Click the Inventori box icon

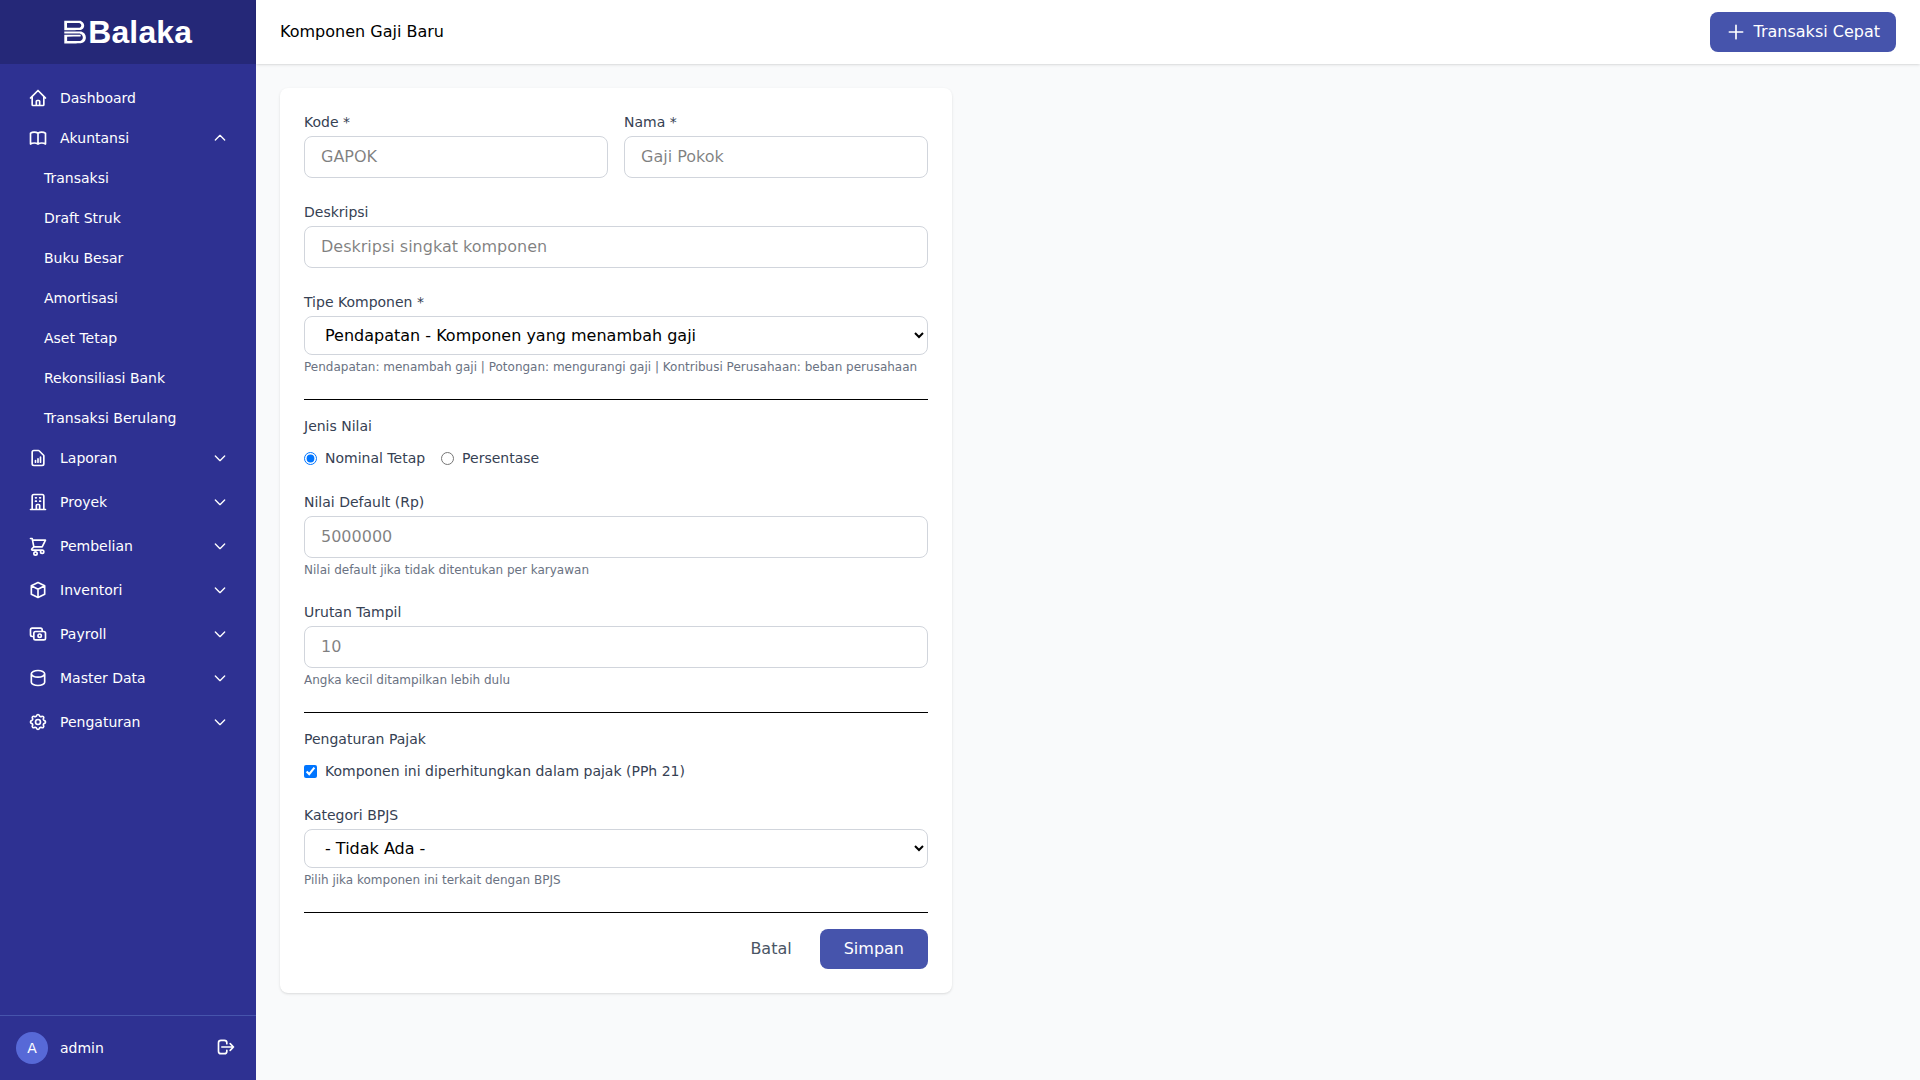(38, 590)
